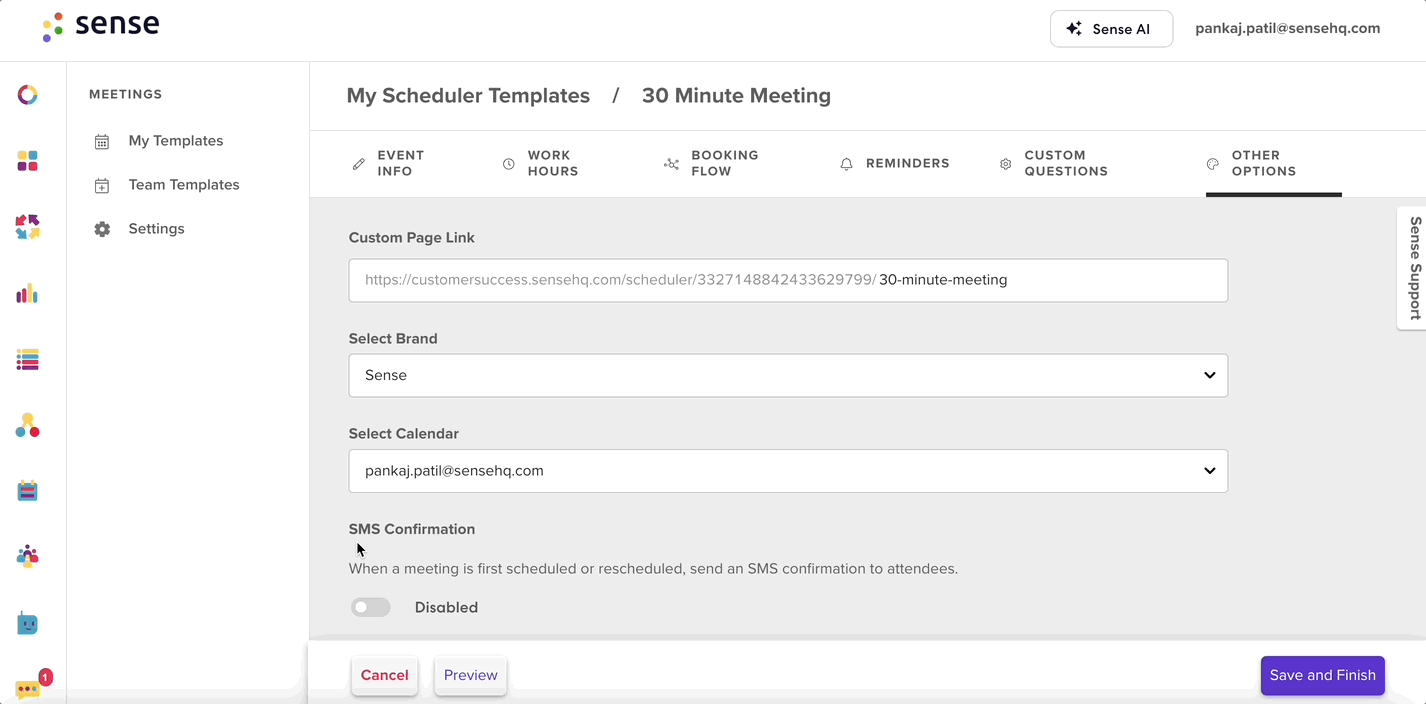Go back to My Scheduler Templates breadcrumb
This screenshot has height=704, width=1426.
point(468,96)
